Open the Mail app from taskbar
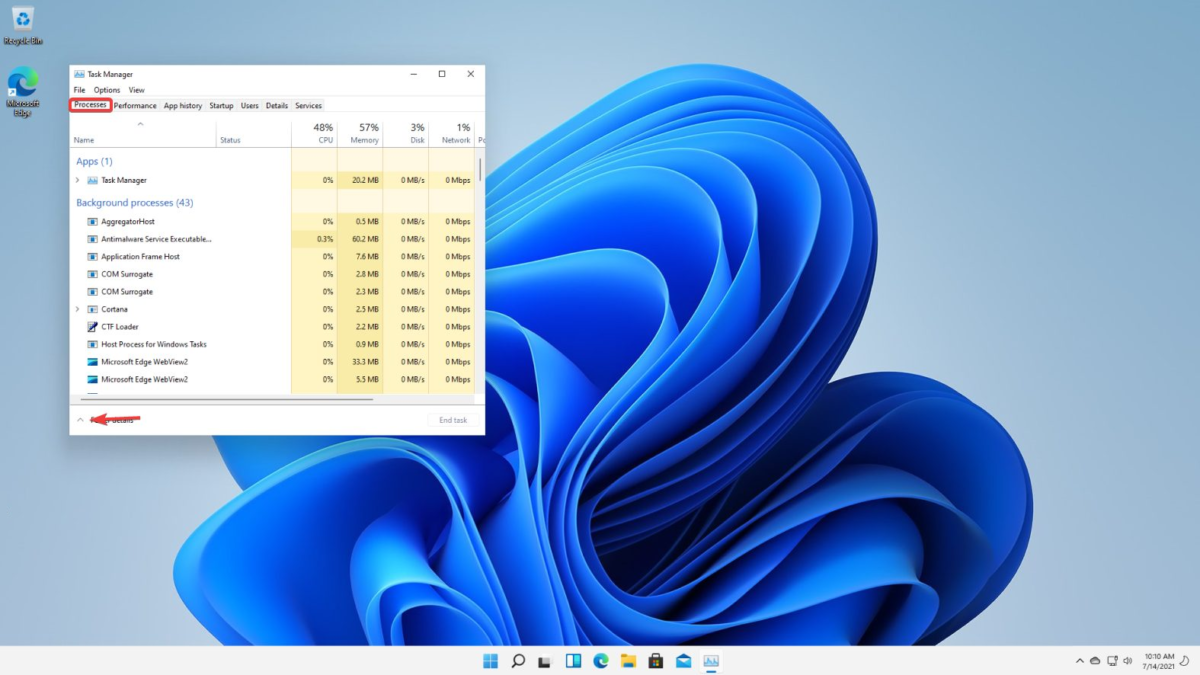This screenshot has height=675, width=1200. click(684, 660)
